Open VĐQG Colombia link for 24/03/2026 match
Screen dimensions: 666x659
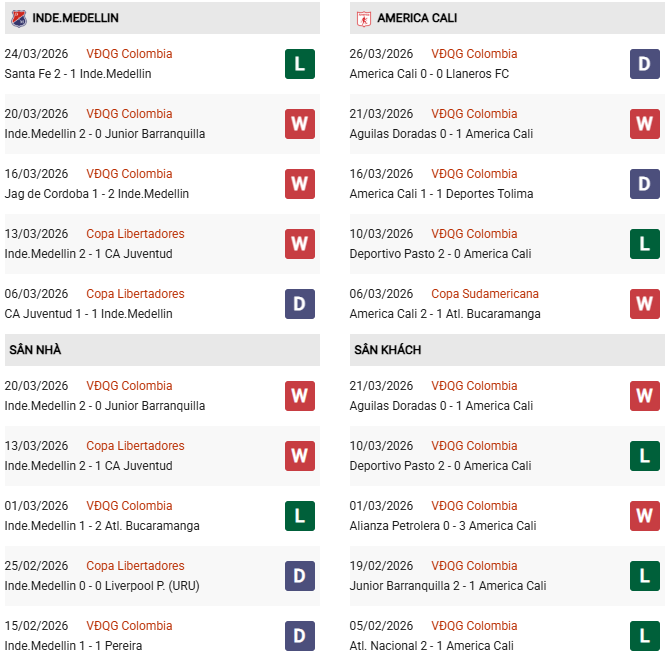(x=129, y=54)
